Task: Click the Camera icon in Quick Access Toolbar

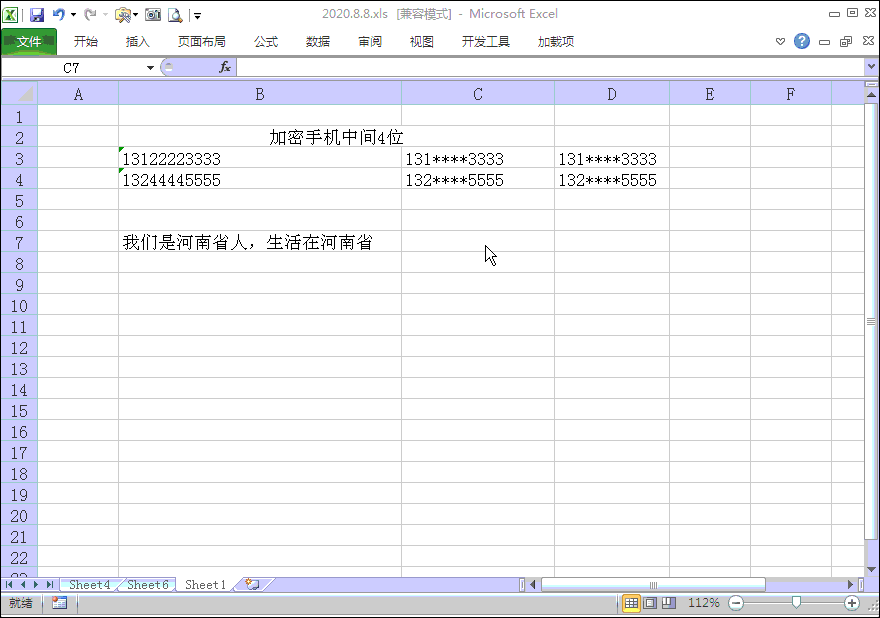Action: pos(152,15)
